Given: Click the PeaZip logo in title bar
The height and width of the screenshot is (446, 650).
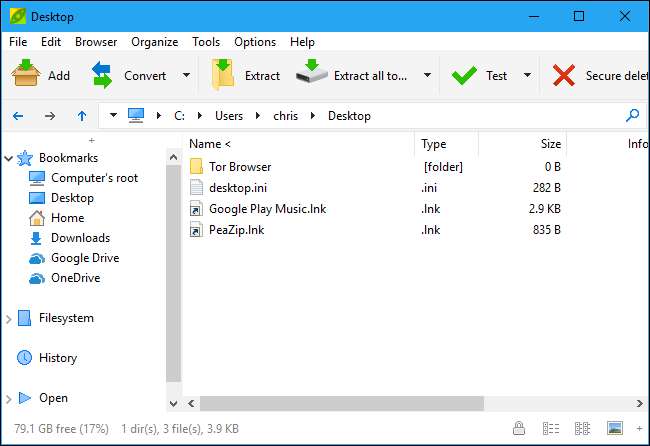Looking at the screenshot, I should [x=18, y=17].
